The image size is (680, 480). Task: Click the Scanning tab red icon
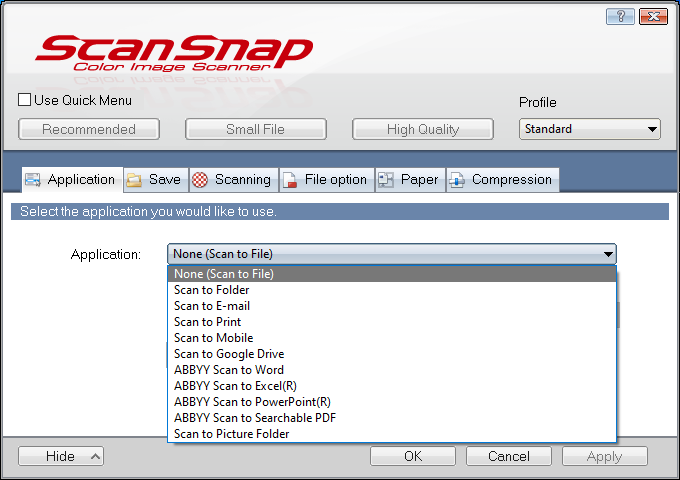(x=200, y=180)
